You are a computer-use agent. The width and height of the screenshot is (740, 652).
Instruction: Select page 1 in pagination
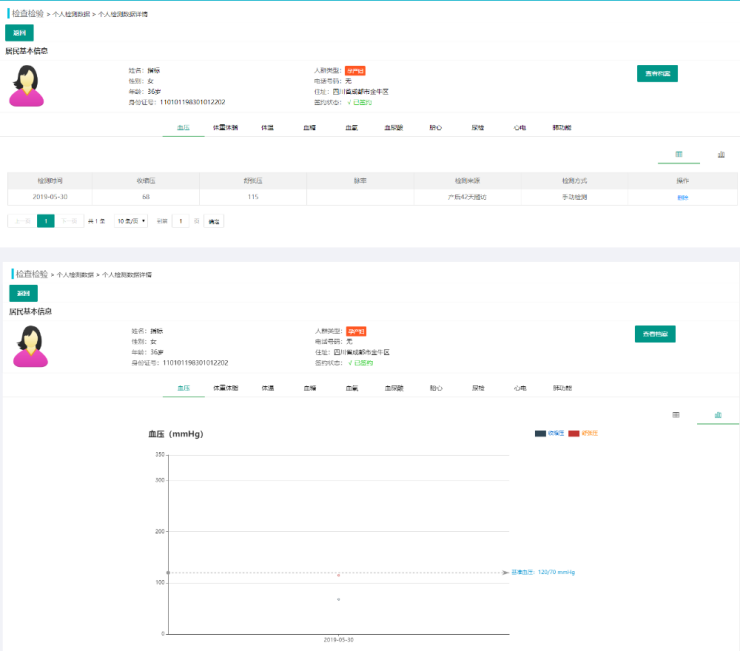45,220
